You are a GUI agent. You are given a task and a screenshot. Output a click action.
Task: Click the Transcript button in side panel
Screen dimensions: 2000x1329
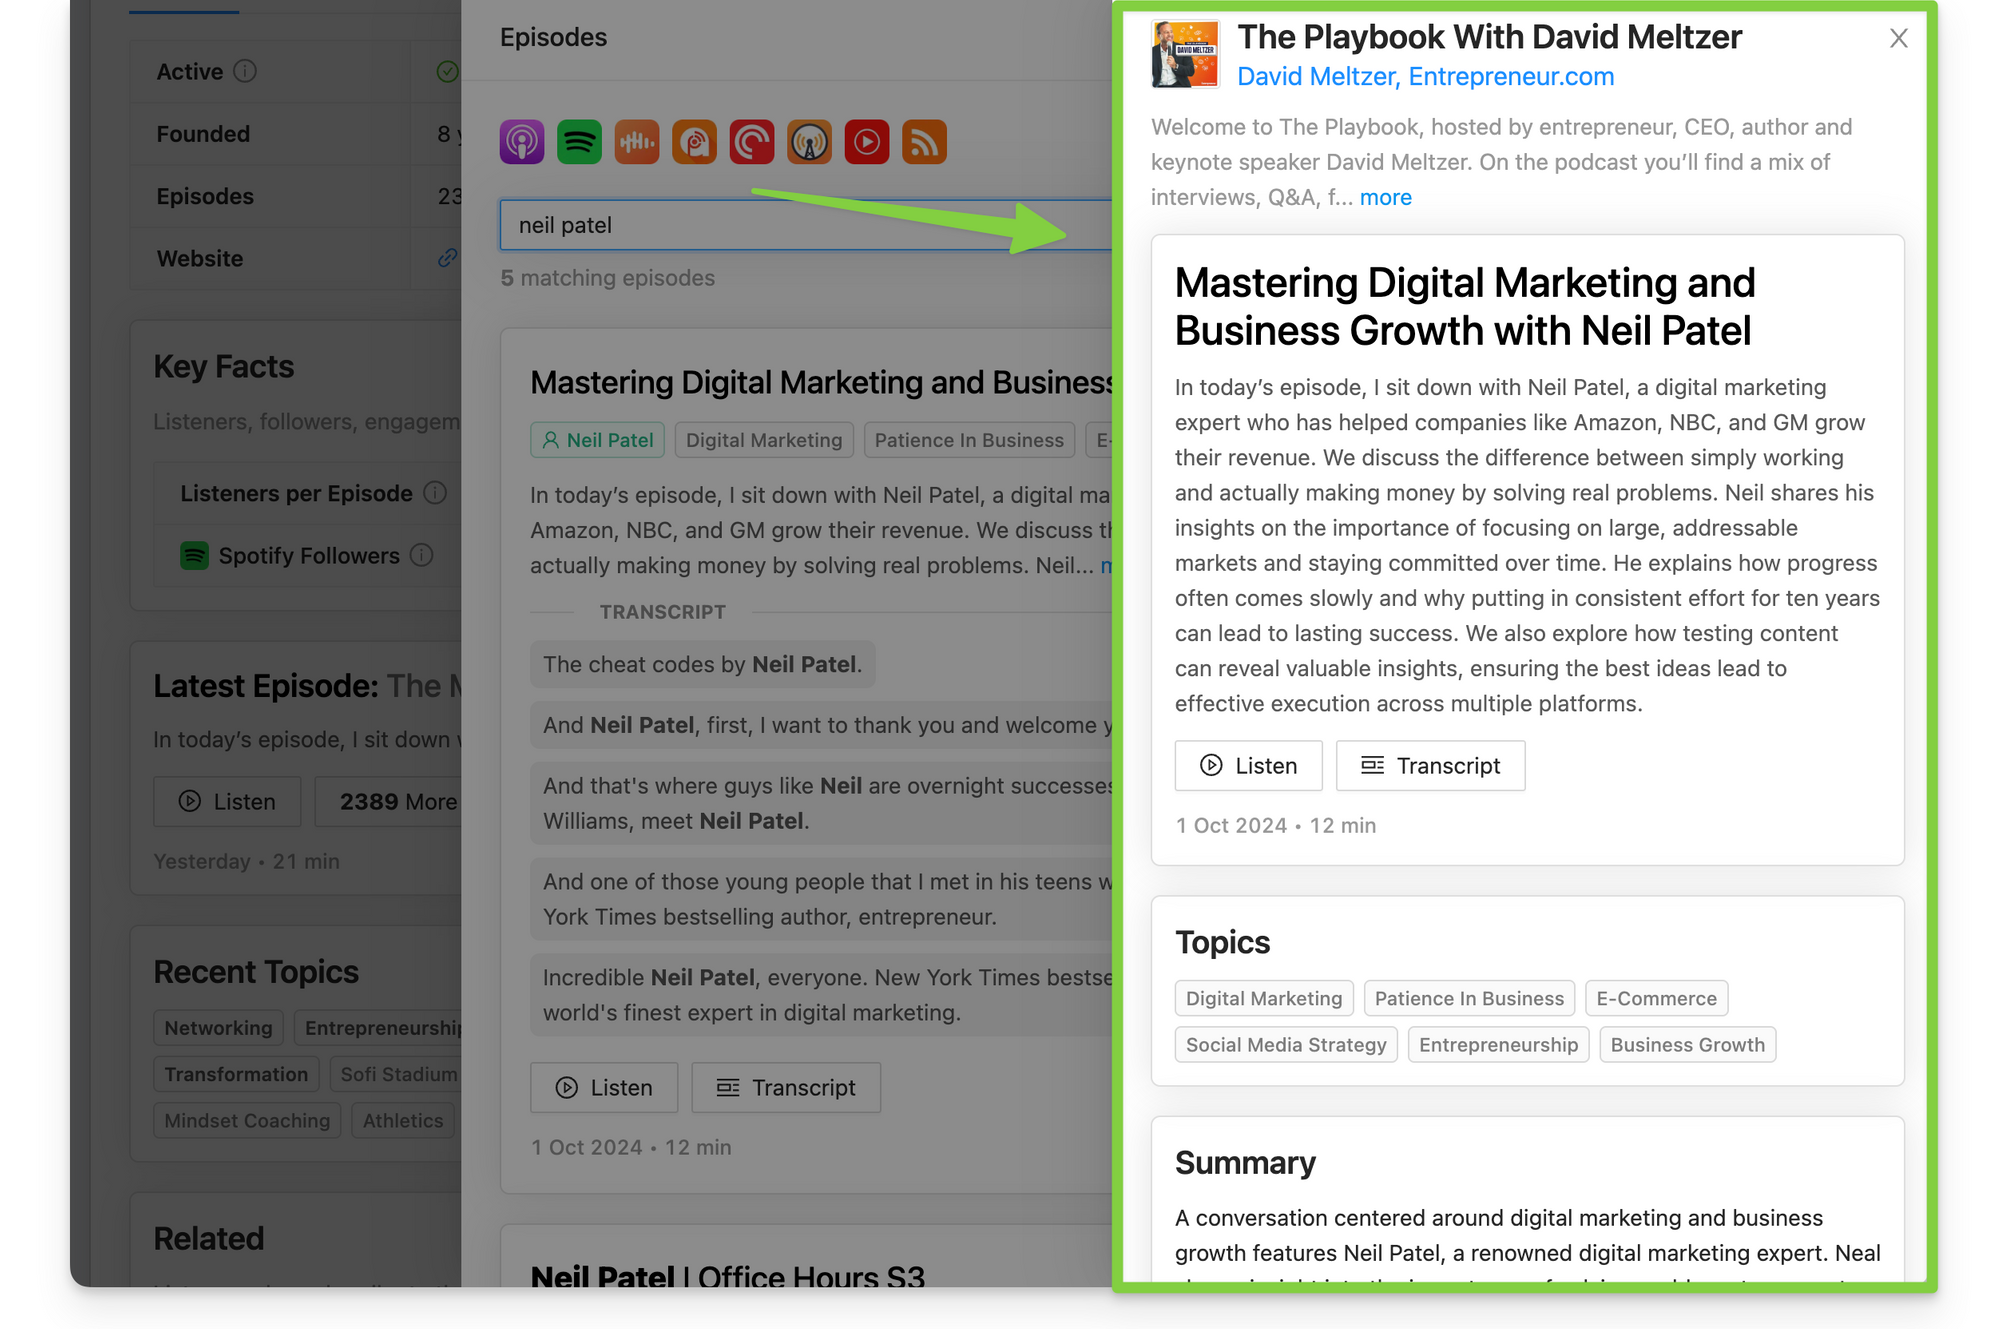(x=1430, y=766)
